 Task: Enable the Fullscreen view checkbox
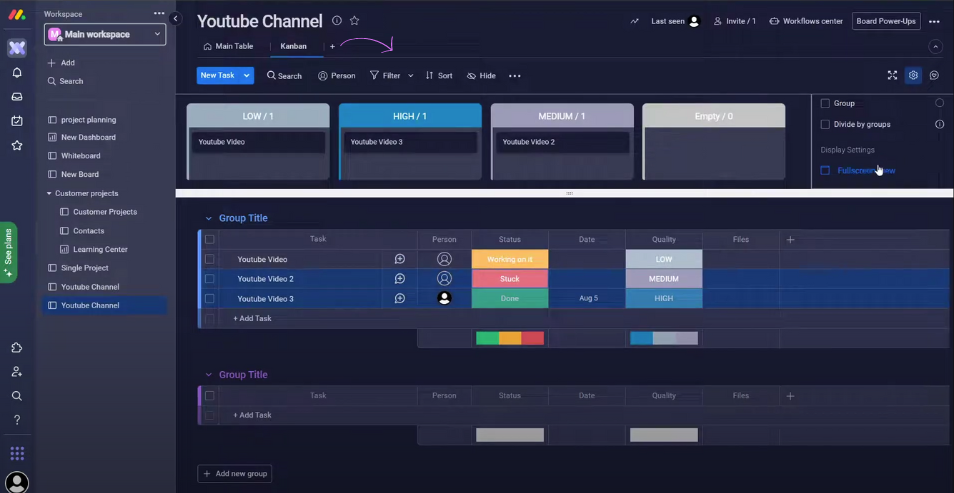click(825, 170)
